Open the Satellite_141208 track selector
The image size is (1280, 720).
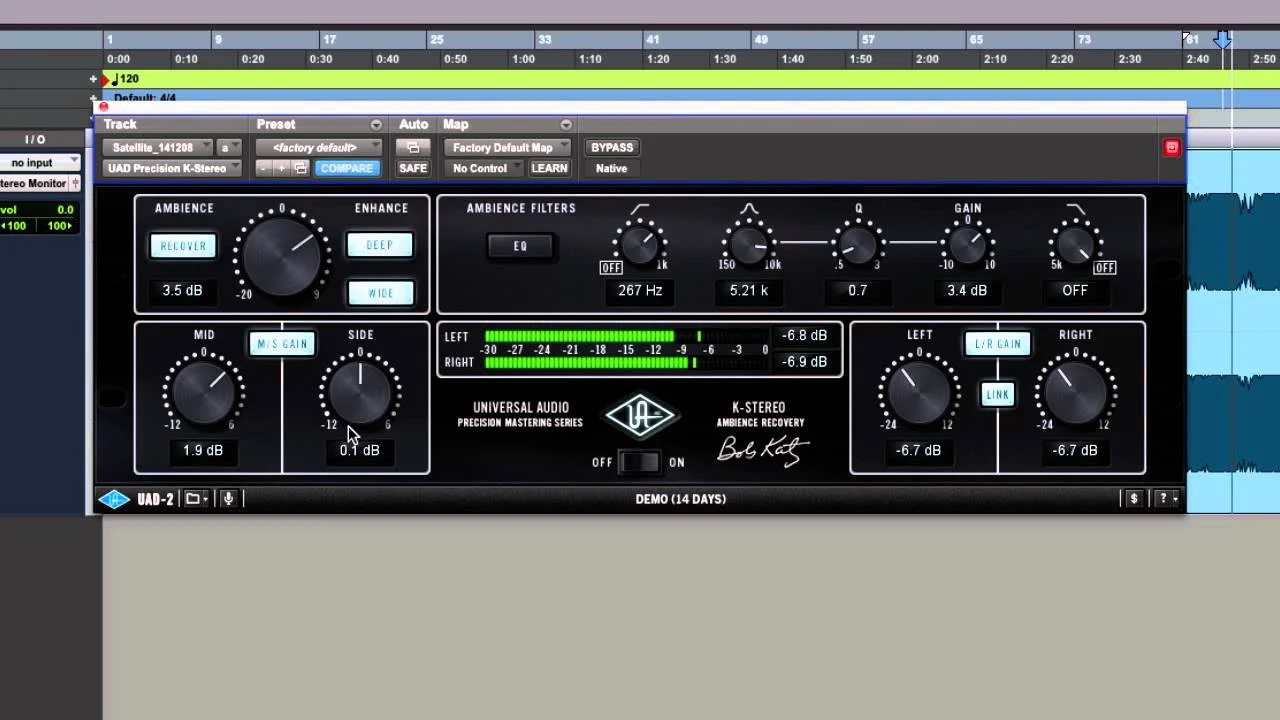pos(155,147)
